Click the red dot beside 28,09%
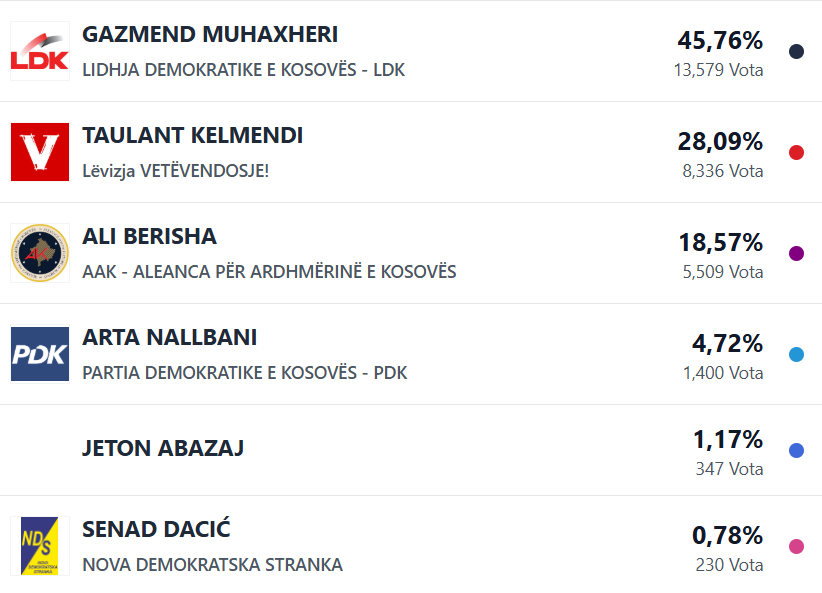Viewport: 822px width, 593px height. pyautogui.click(x=796, y=153)
